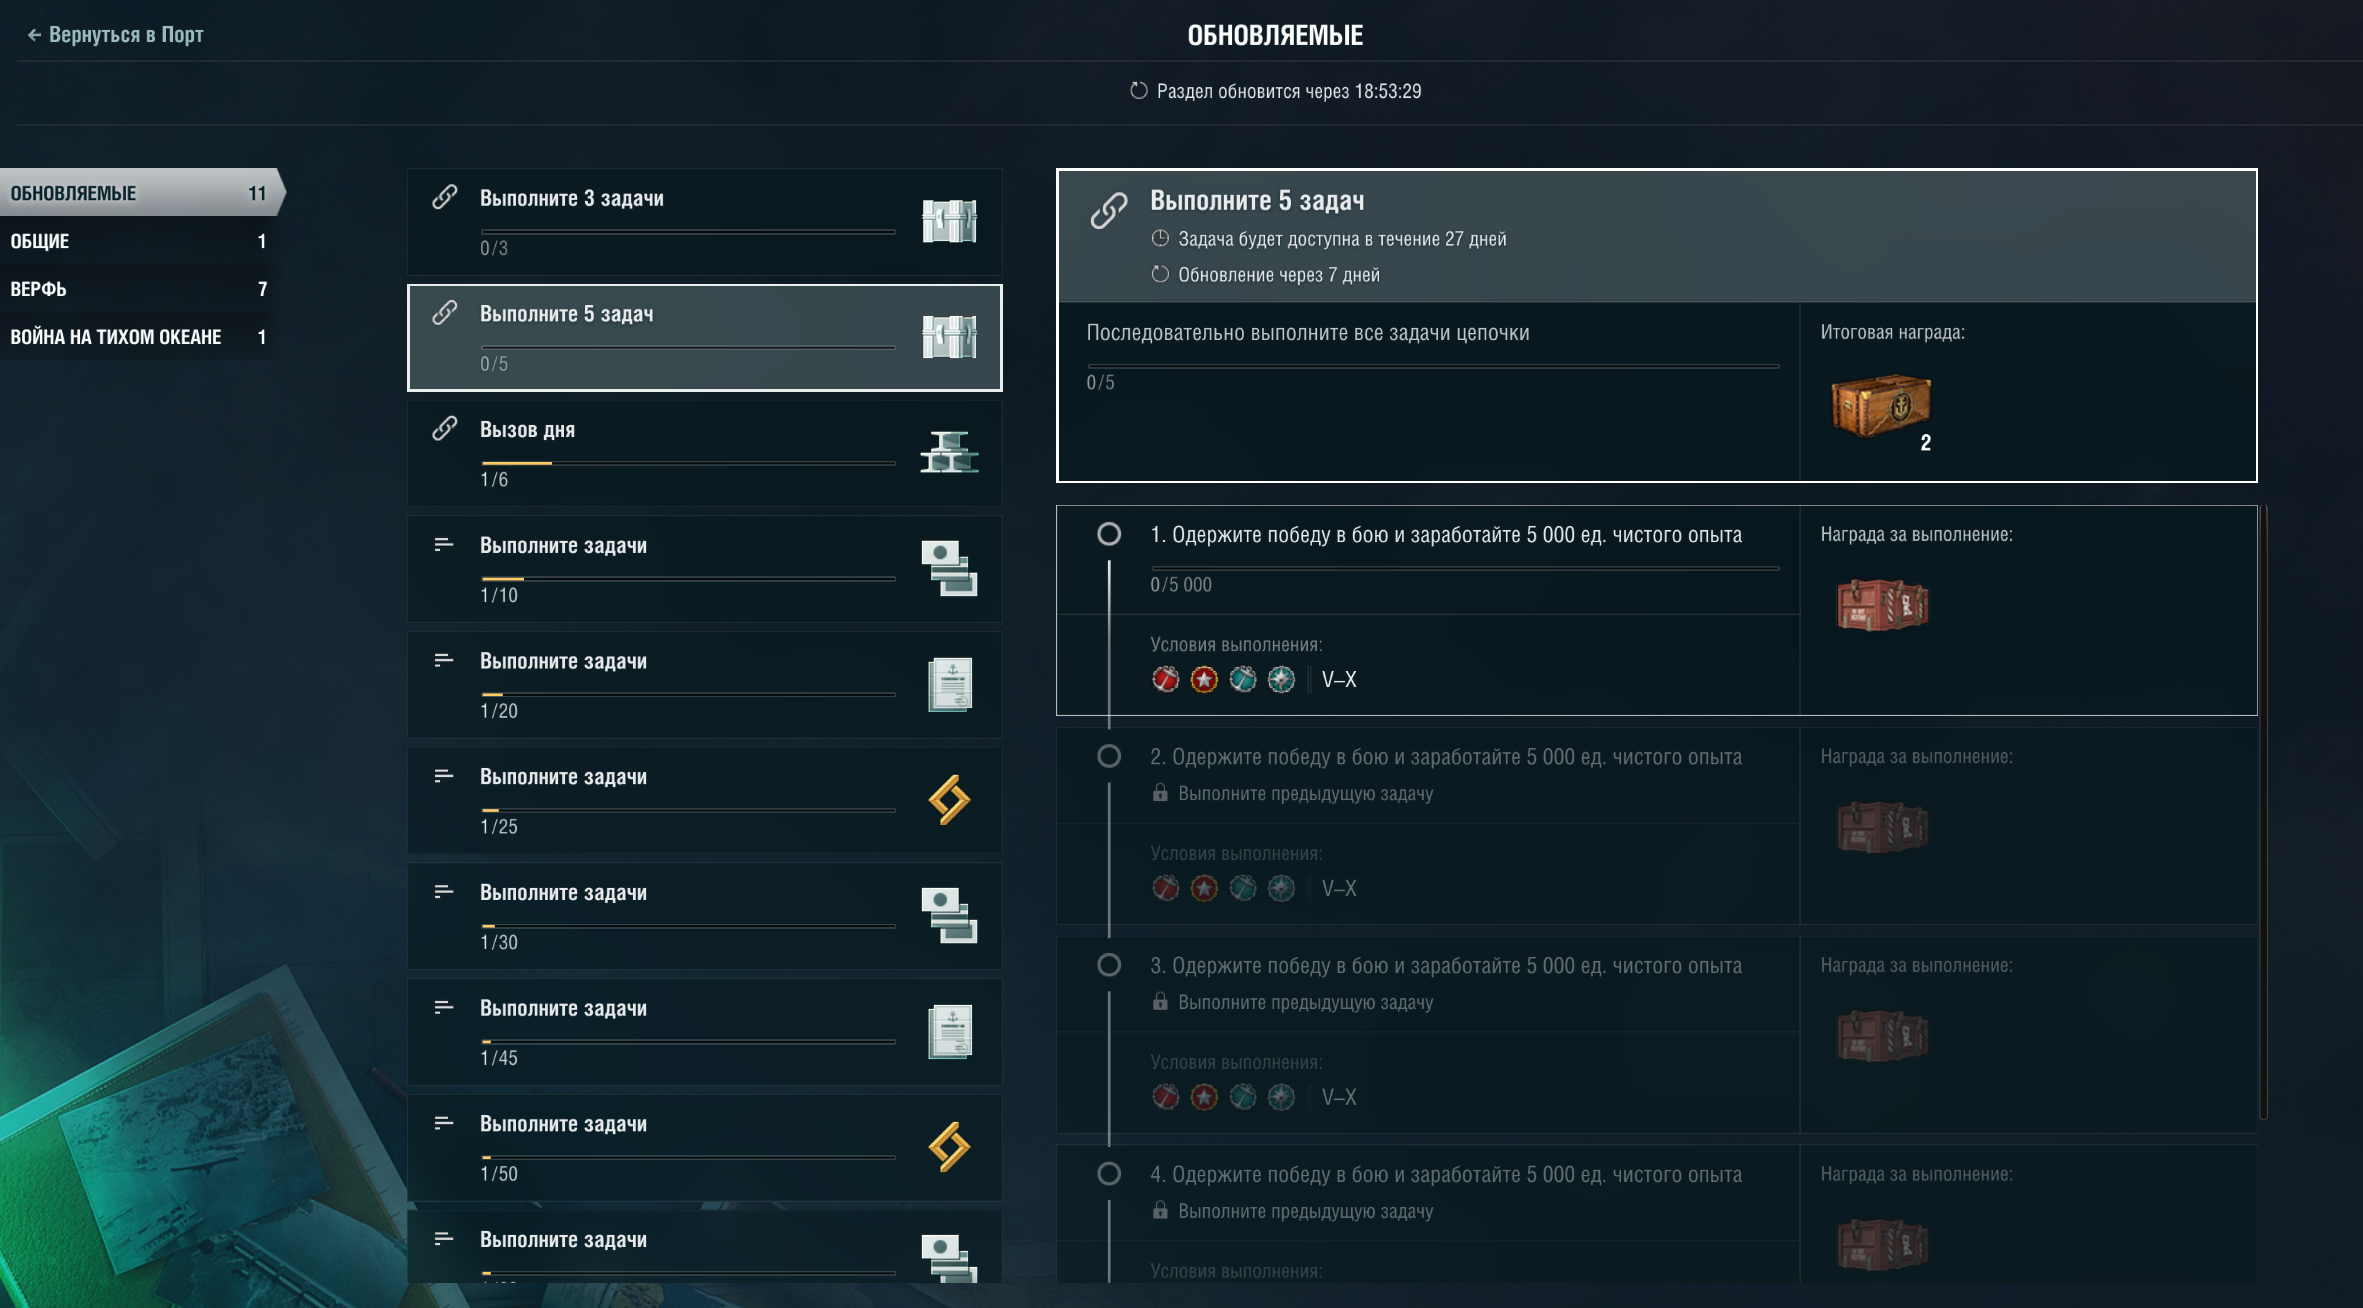Click the credits reward icon on 1/30 mission
The width and height of the screenshot is (2363, 1308).
949,915
